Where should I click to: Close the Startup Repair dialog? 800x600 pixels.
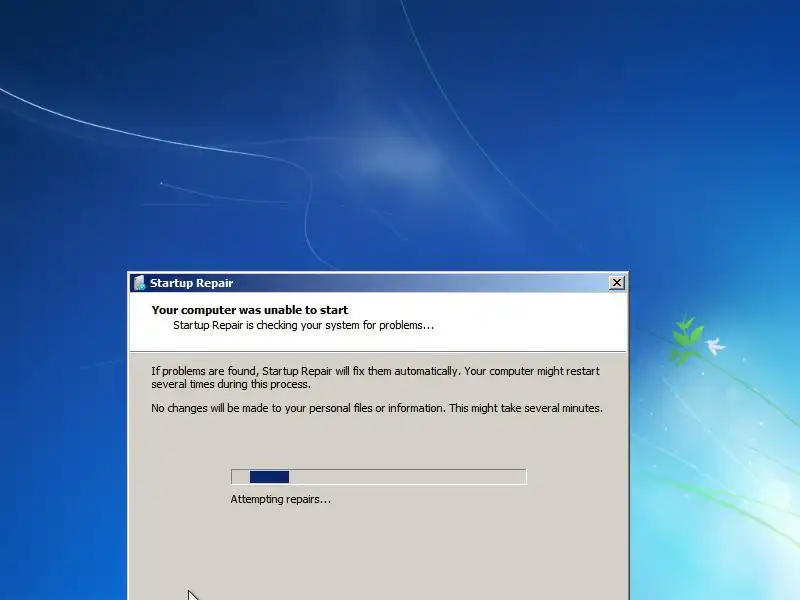coord(616,283)
